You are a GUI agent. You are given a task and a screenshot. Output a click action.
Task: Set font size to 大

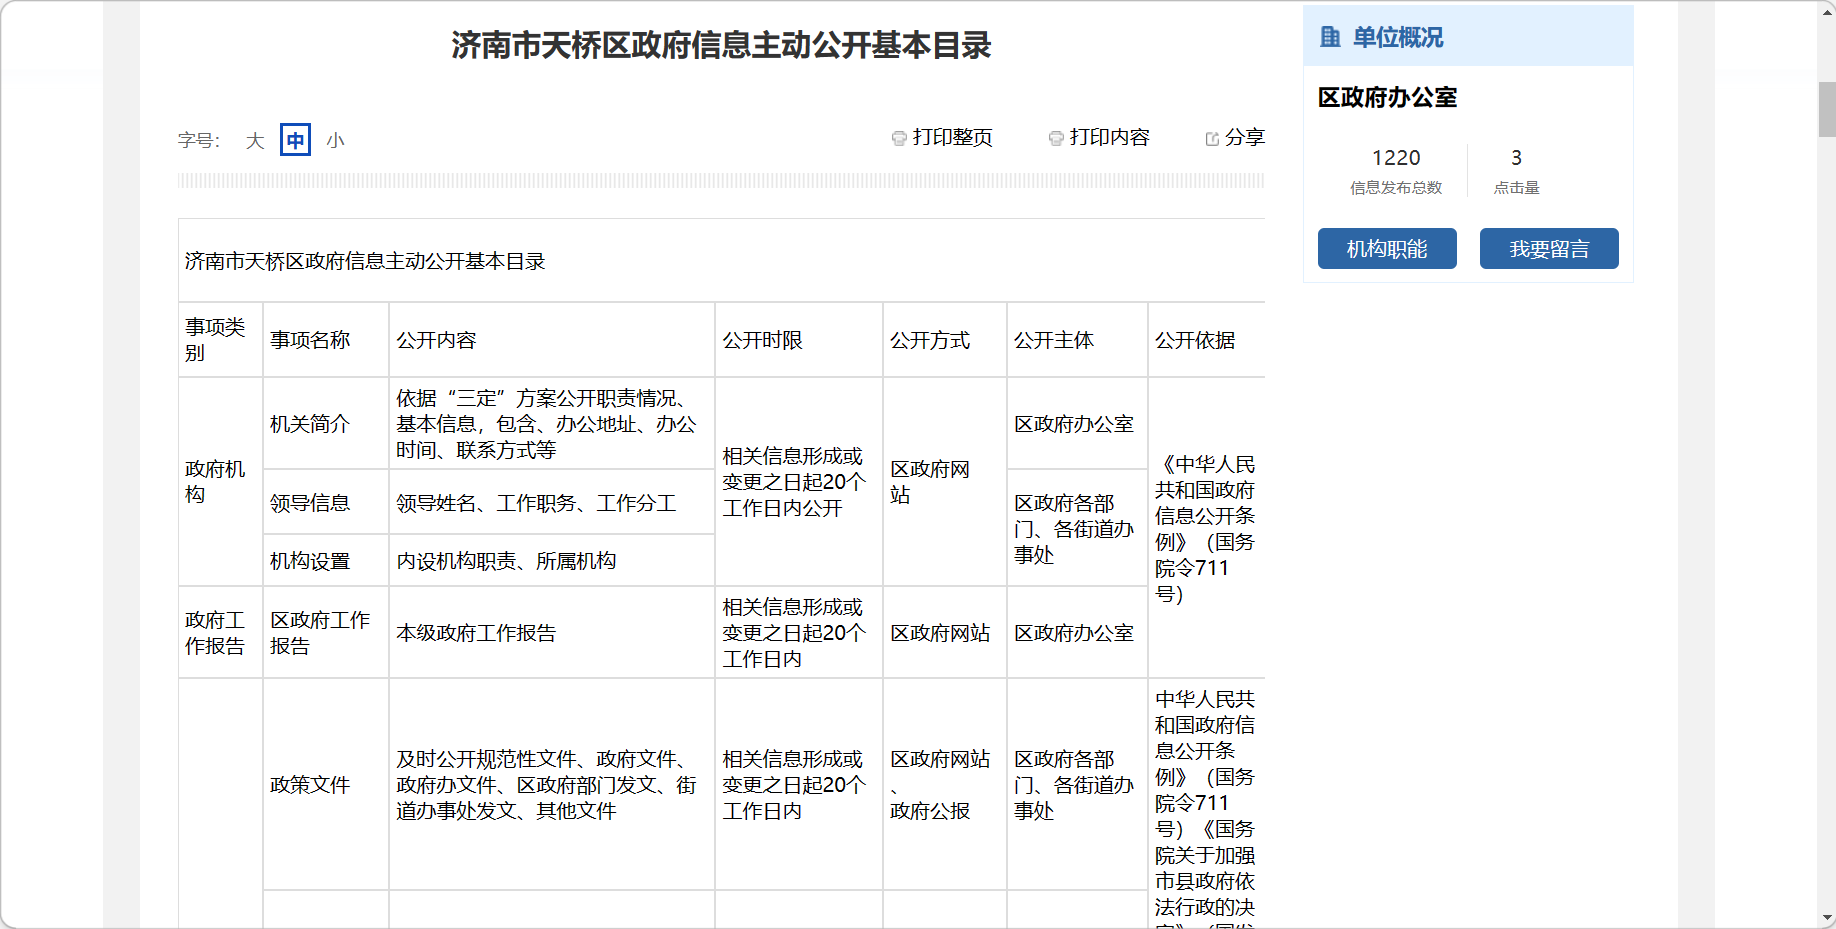[255, 140]
